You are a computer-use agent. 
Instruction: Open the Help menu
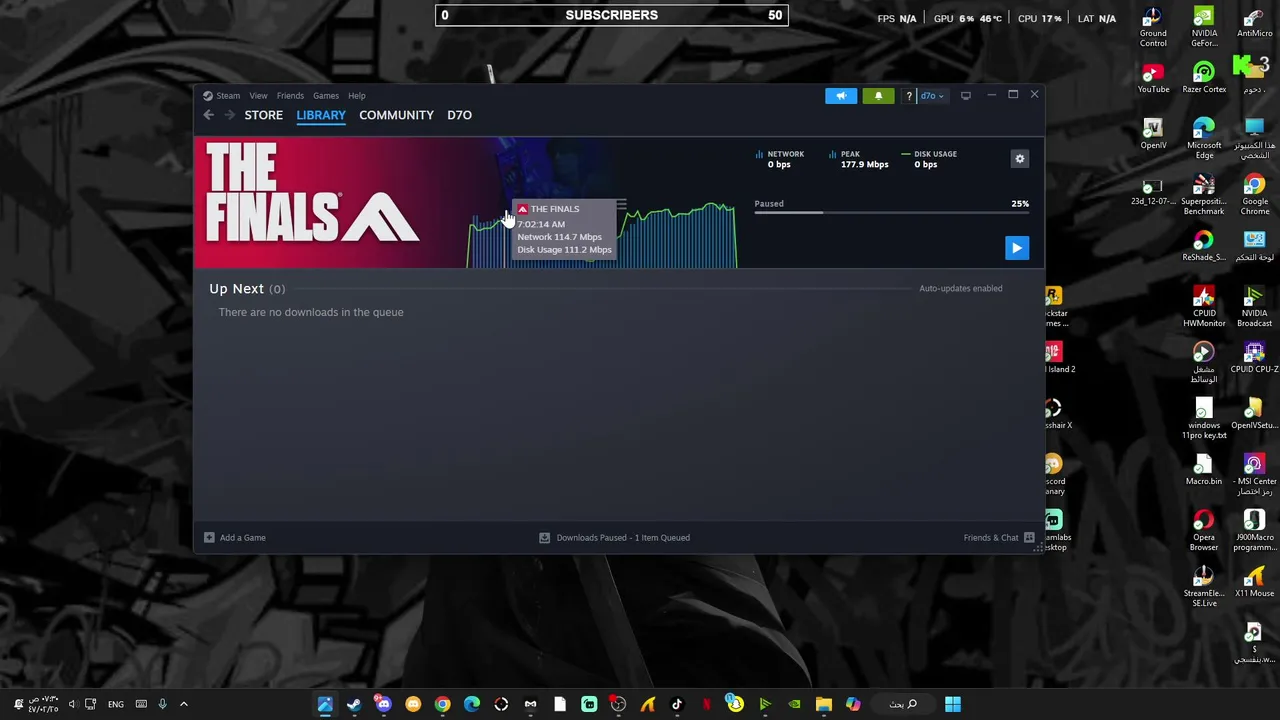(x=357, y=96)
